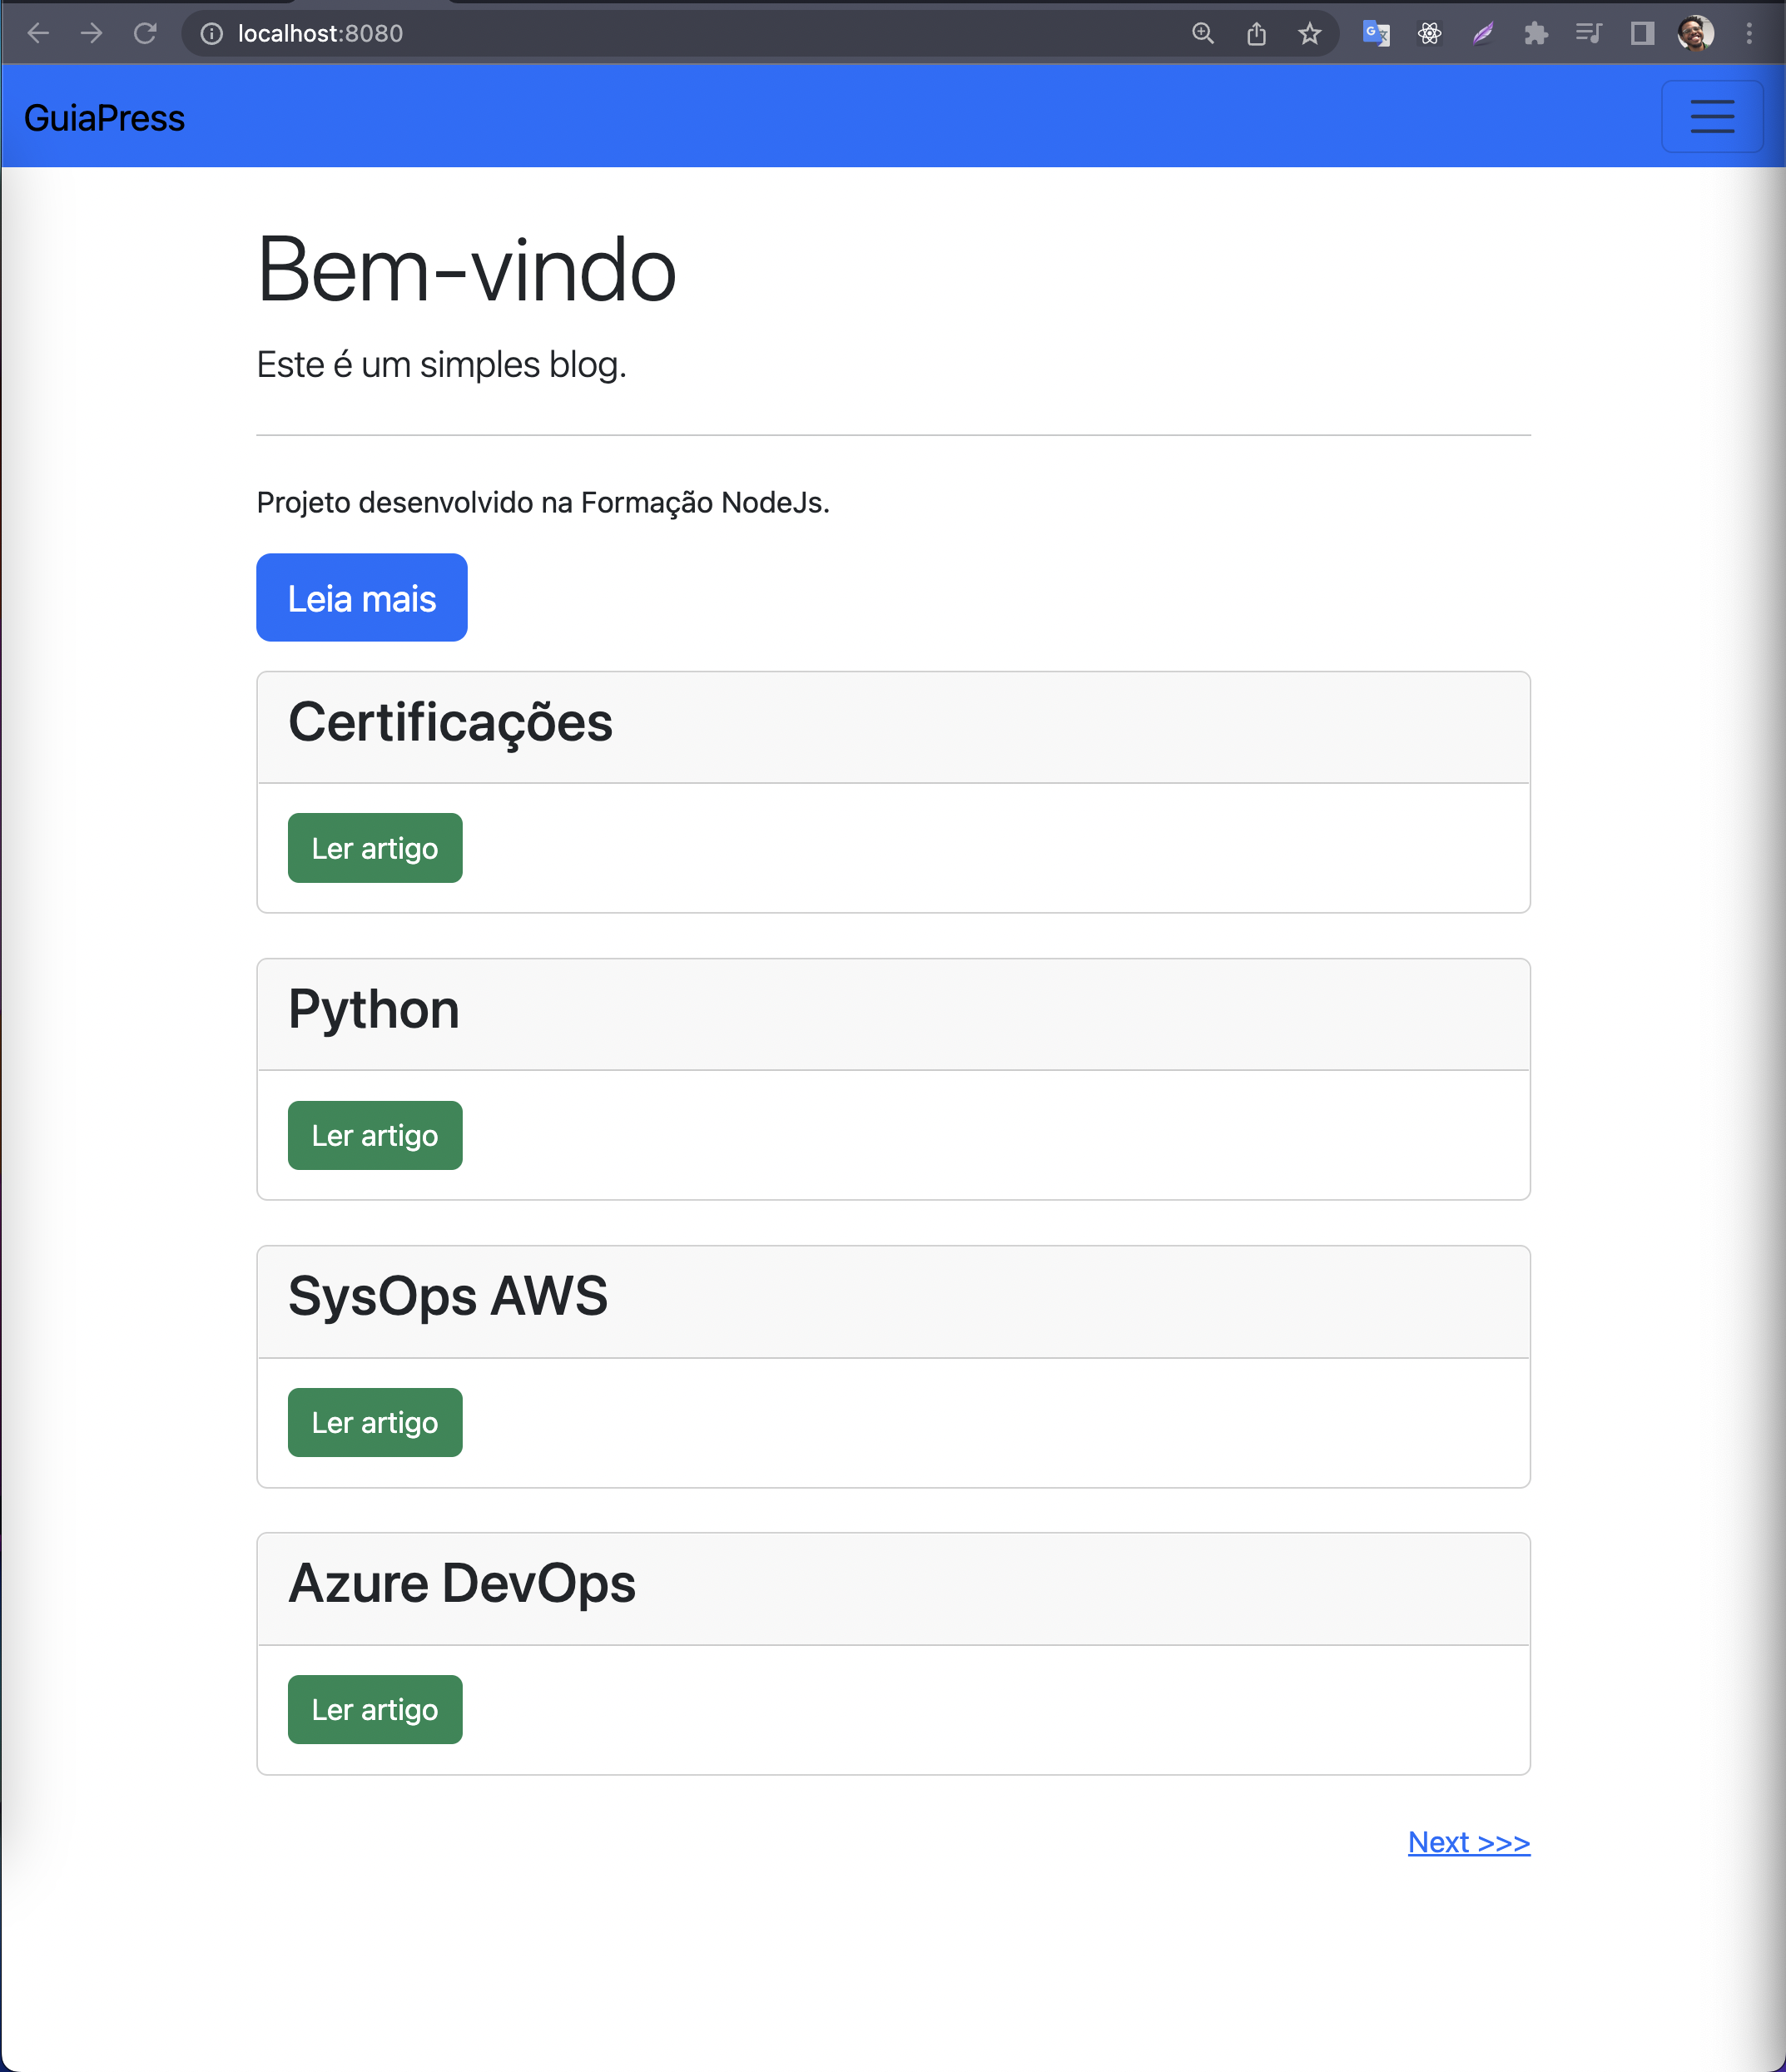This screenshot has height=2072, width=1786.
Task: Click the purple feather extension icon
Action: tap(1482, 33)
